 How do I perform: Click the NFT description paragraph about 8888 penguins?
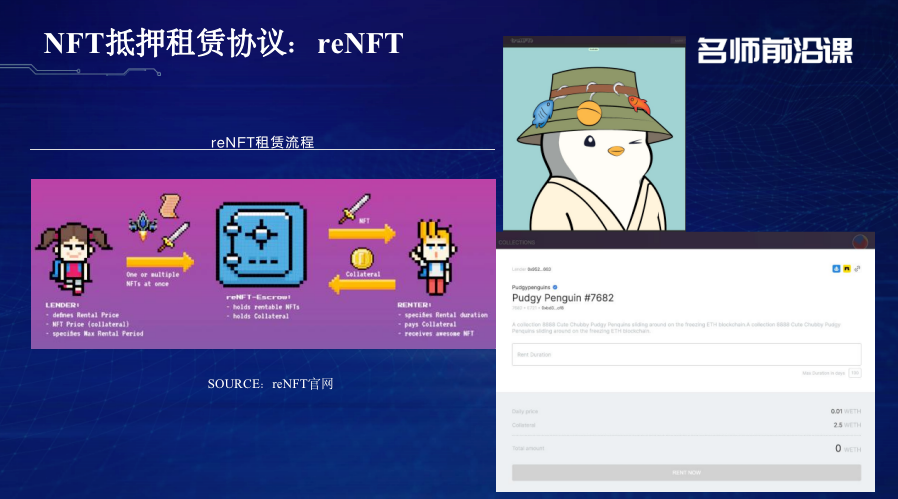pos(676,328)
